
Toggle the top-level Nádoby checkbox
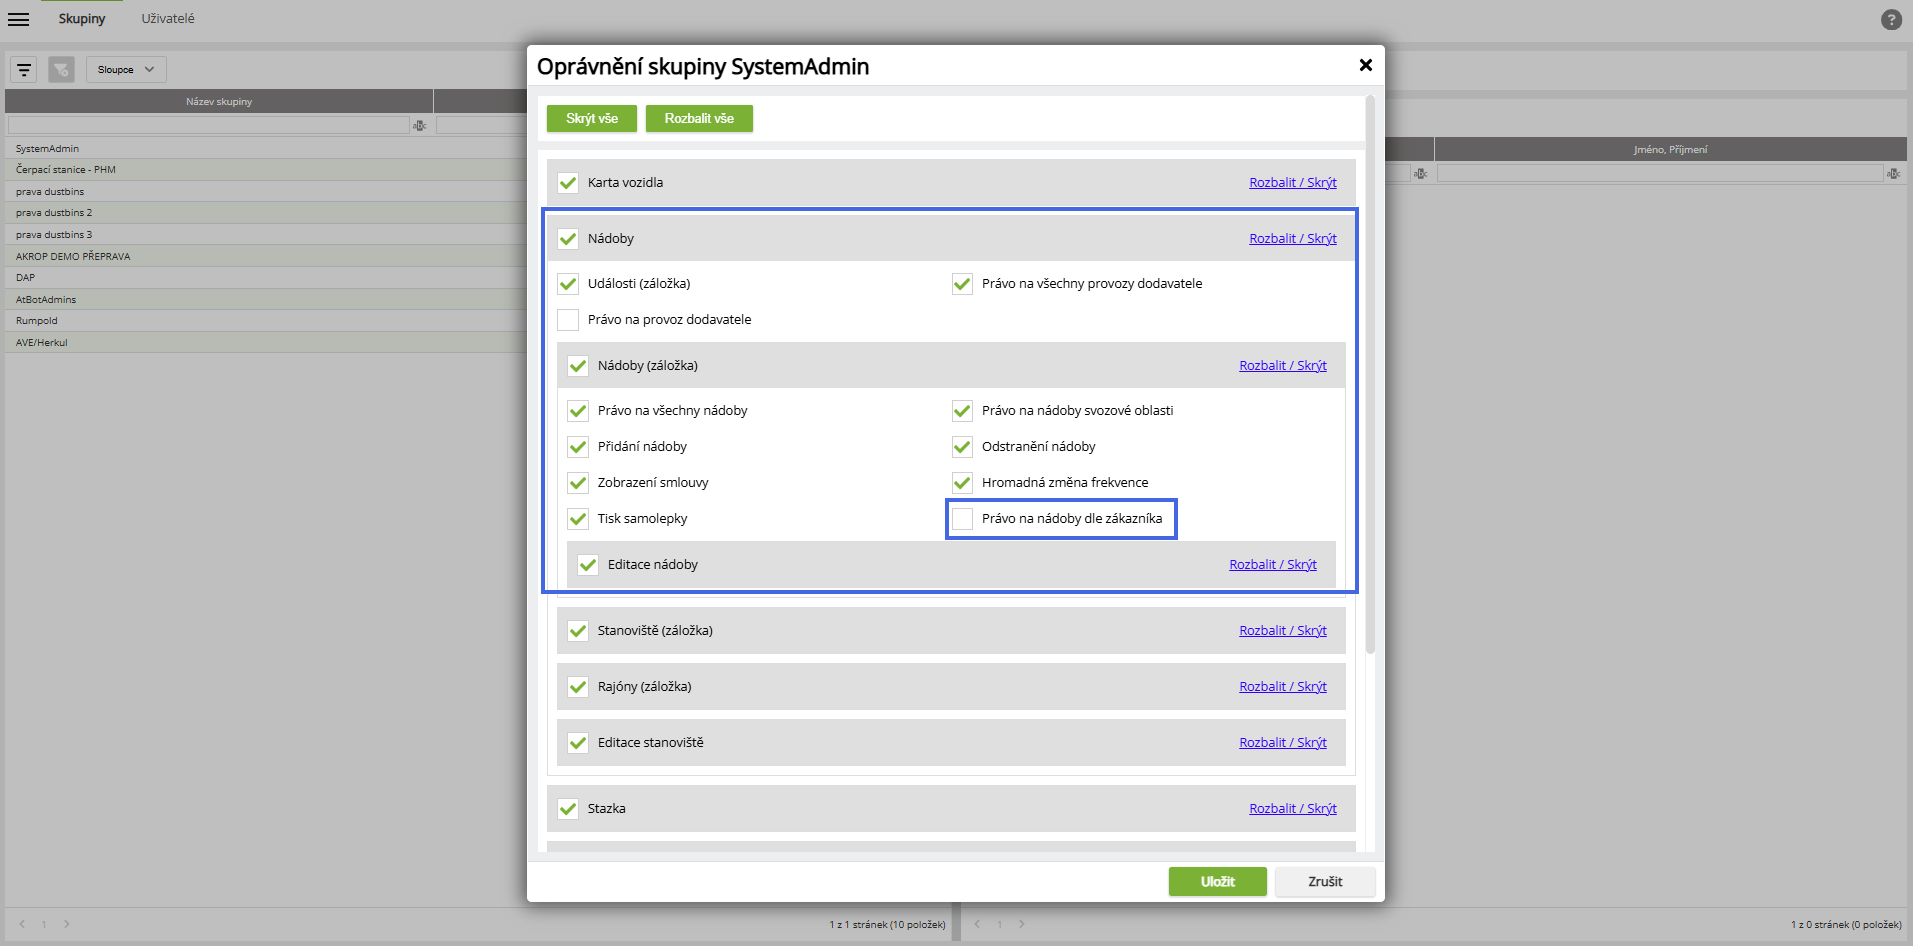coord(568,239)
